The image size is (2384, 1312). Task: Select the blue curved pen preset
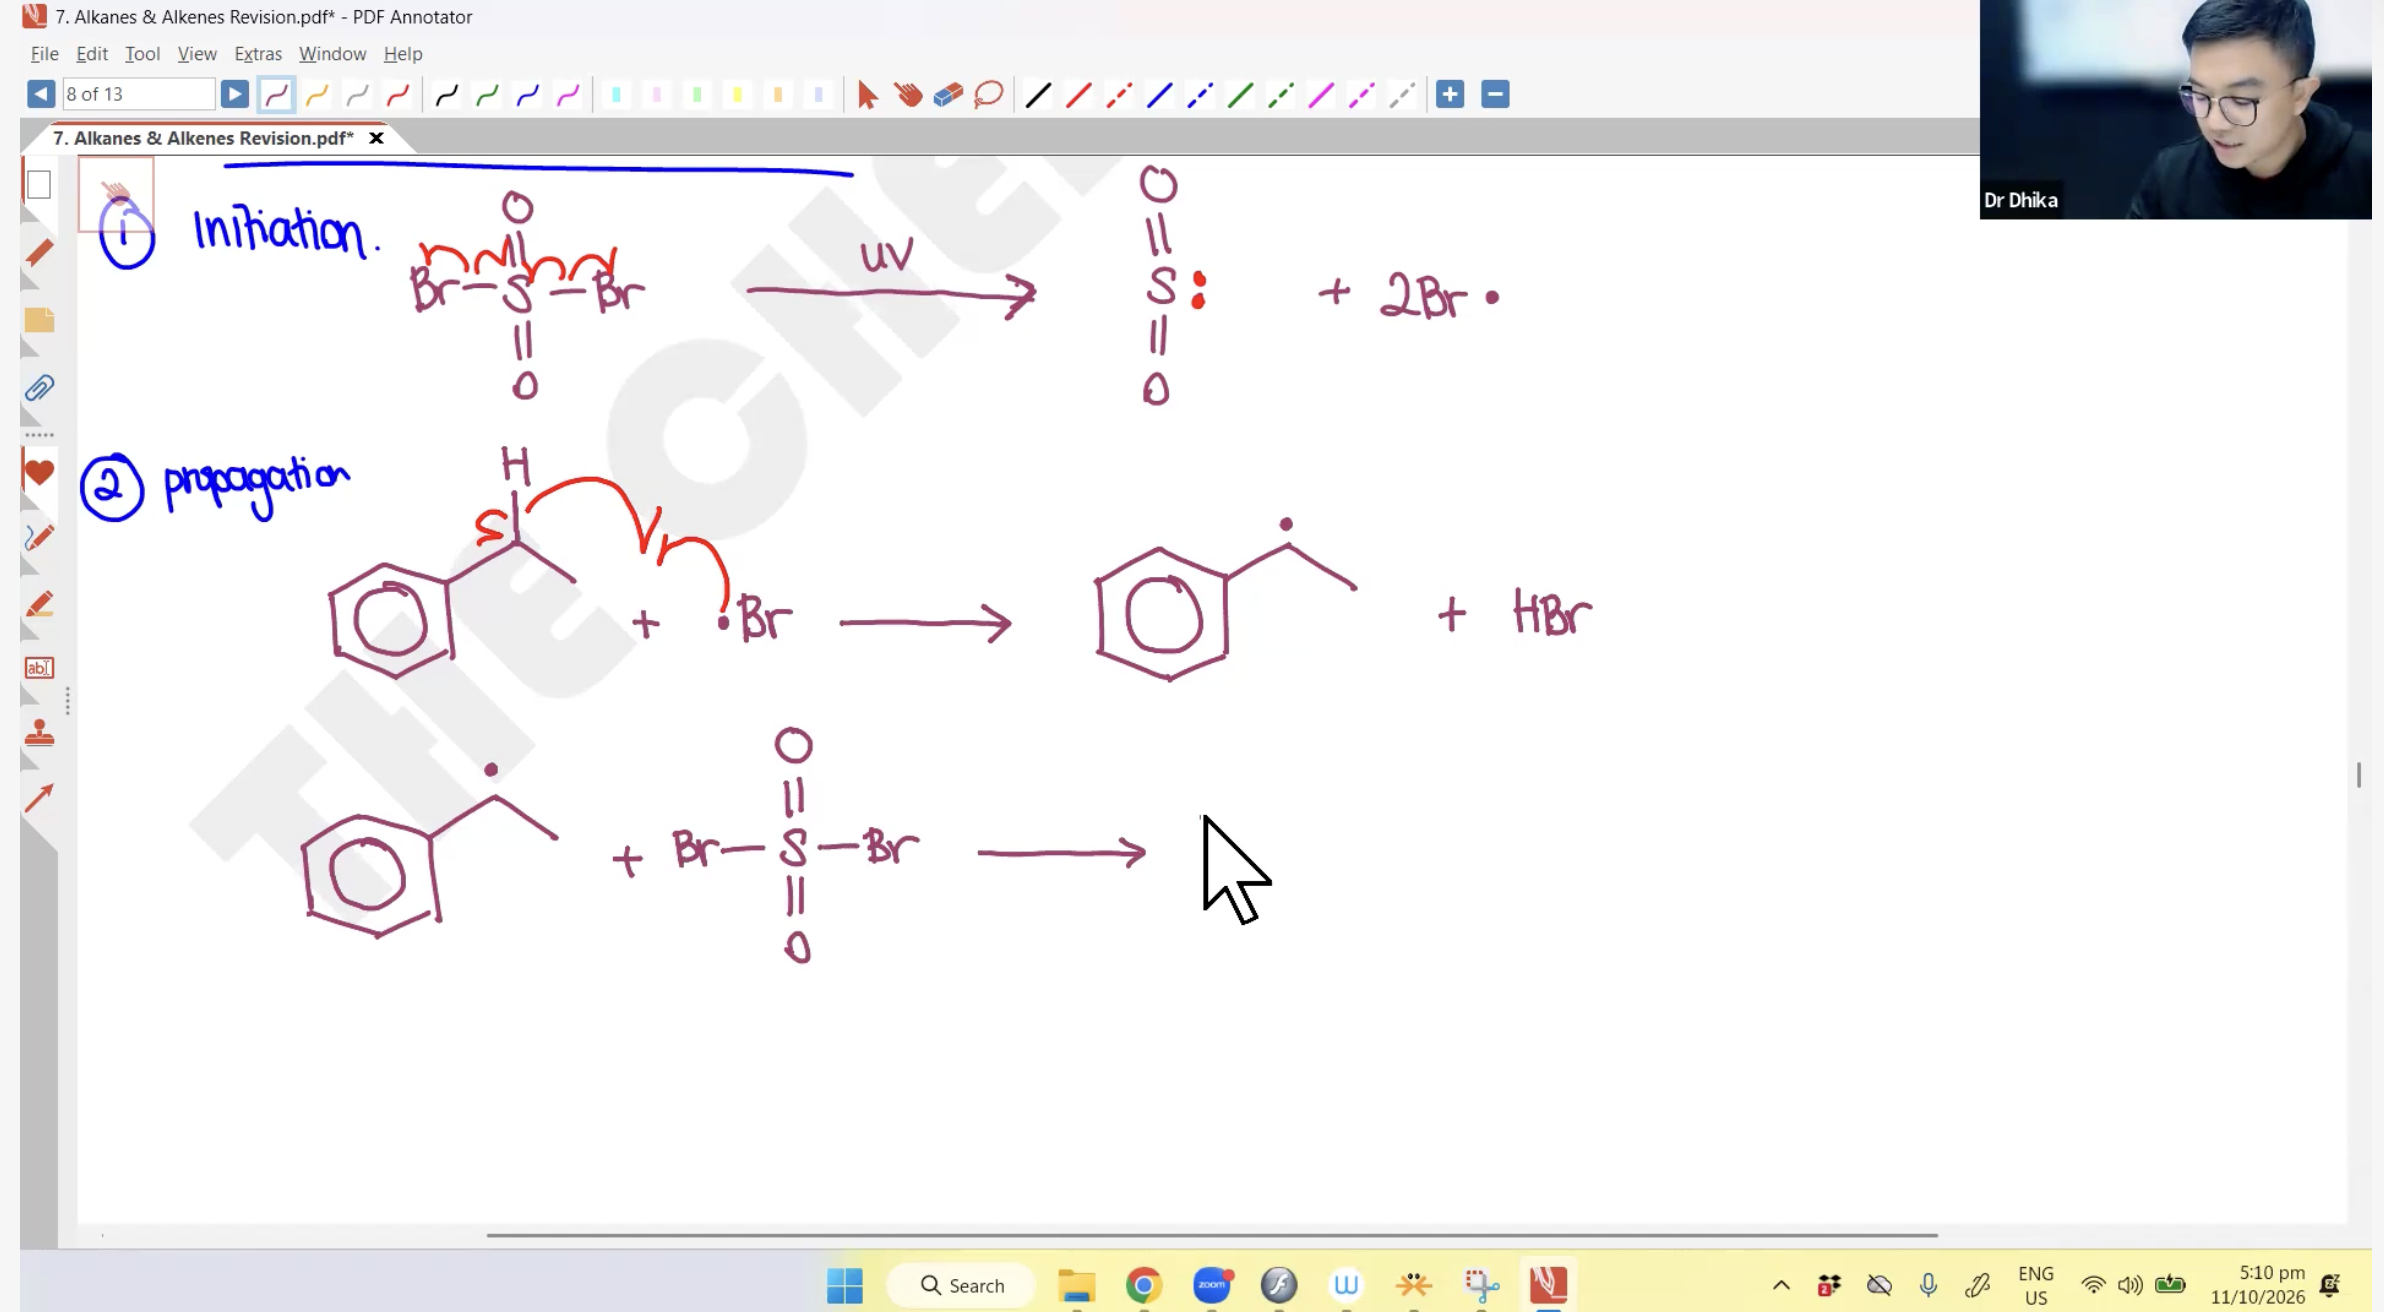click(528, 95)
